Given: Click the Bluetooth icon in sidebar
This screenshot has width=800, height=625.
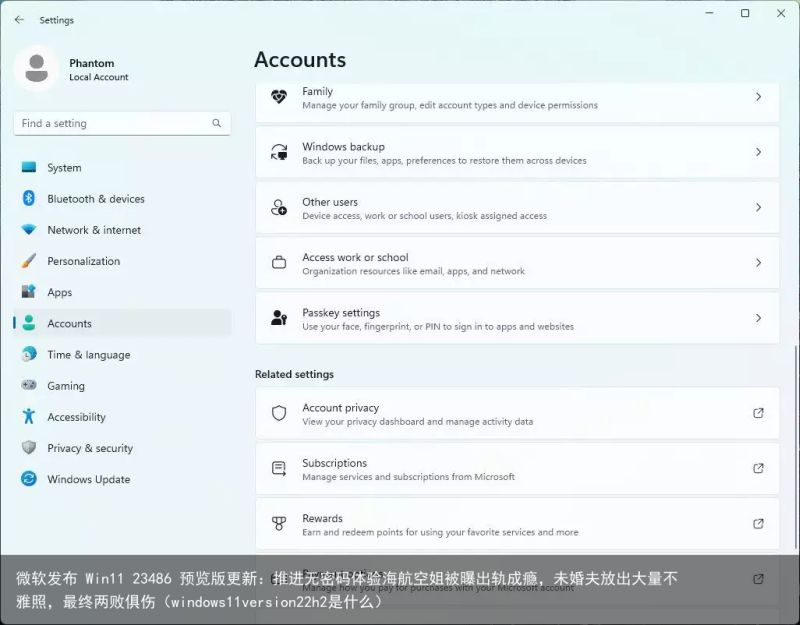Looking at the screenshot, I should [x=29, y=198].
